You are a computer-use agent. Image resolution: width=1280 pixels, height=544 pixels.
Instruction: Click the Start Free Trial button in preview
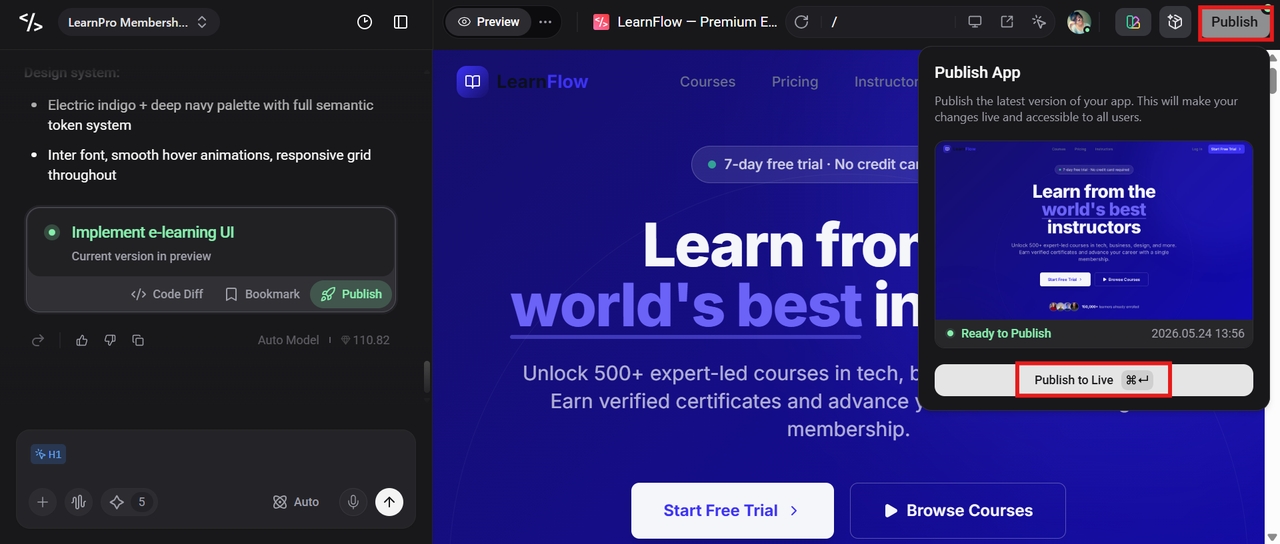coord(732,510)
